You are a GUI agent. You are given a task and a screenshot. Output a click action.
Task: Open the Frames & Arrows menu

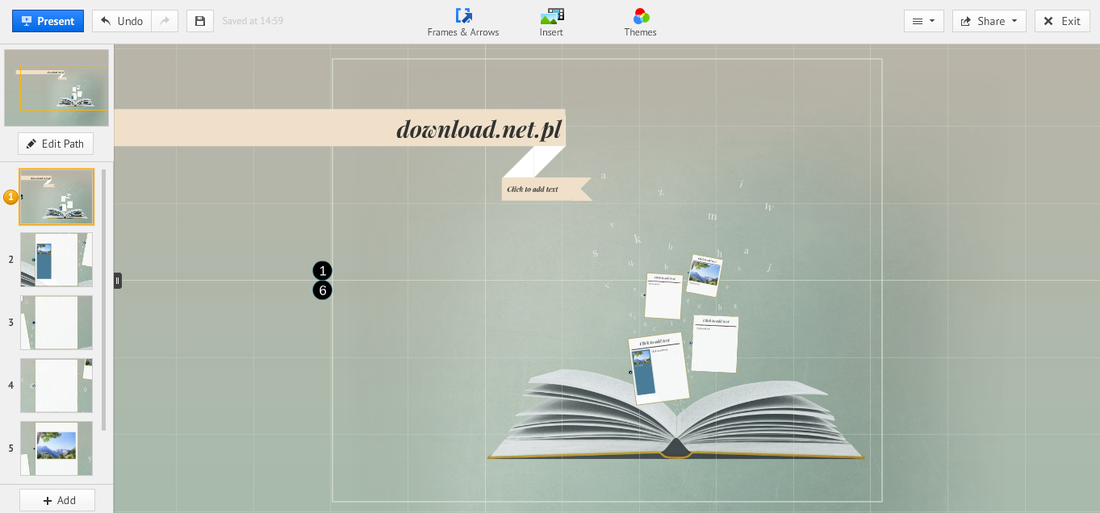coord(463,22)
